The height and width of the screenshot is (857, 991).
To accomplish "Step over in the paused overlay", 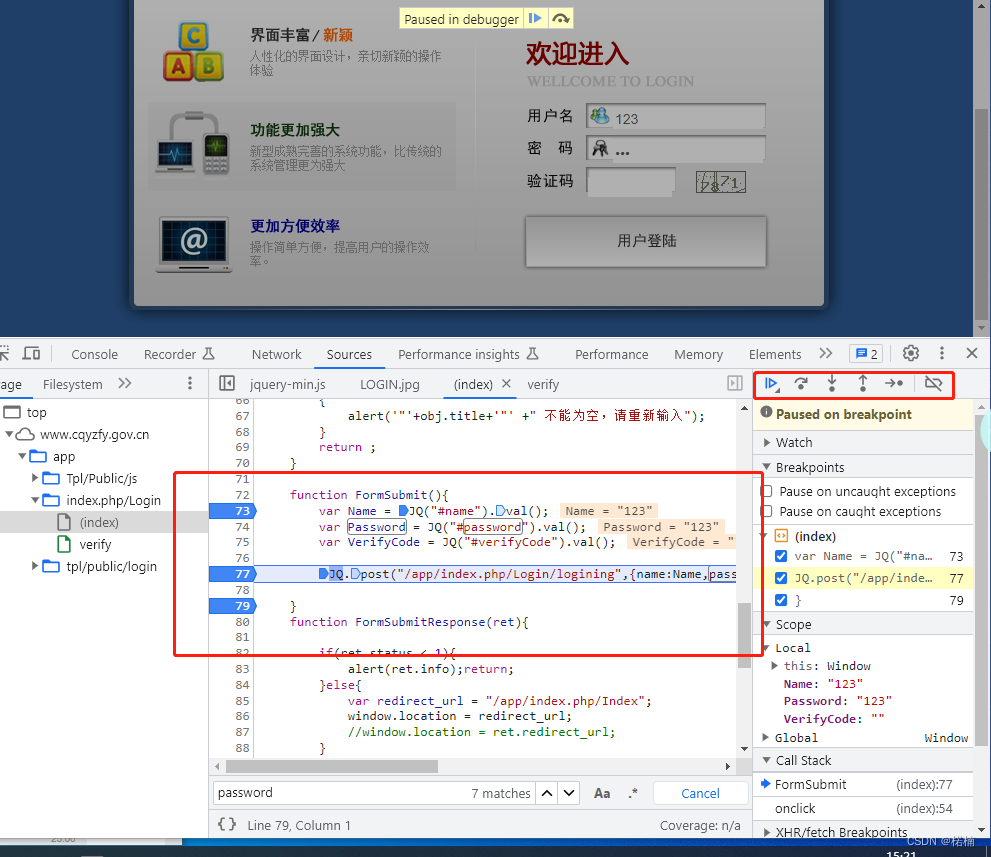I will click(x=561, y=18).
